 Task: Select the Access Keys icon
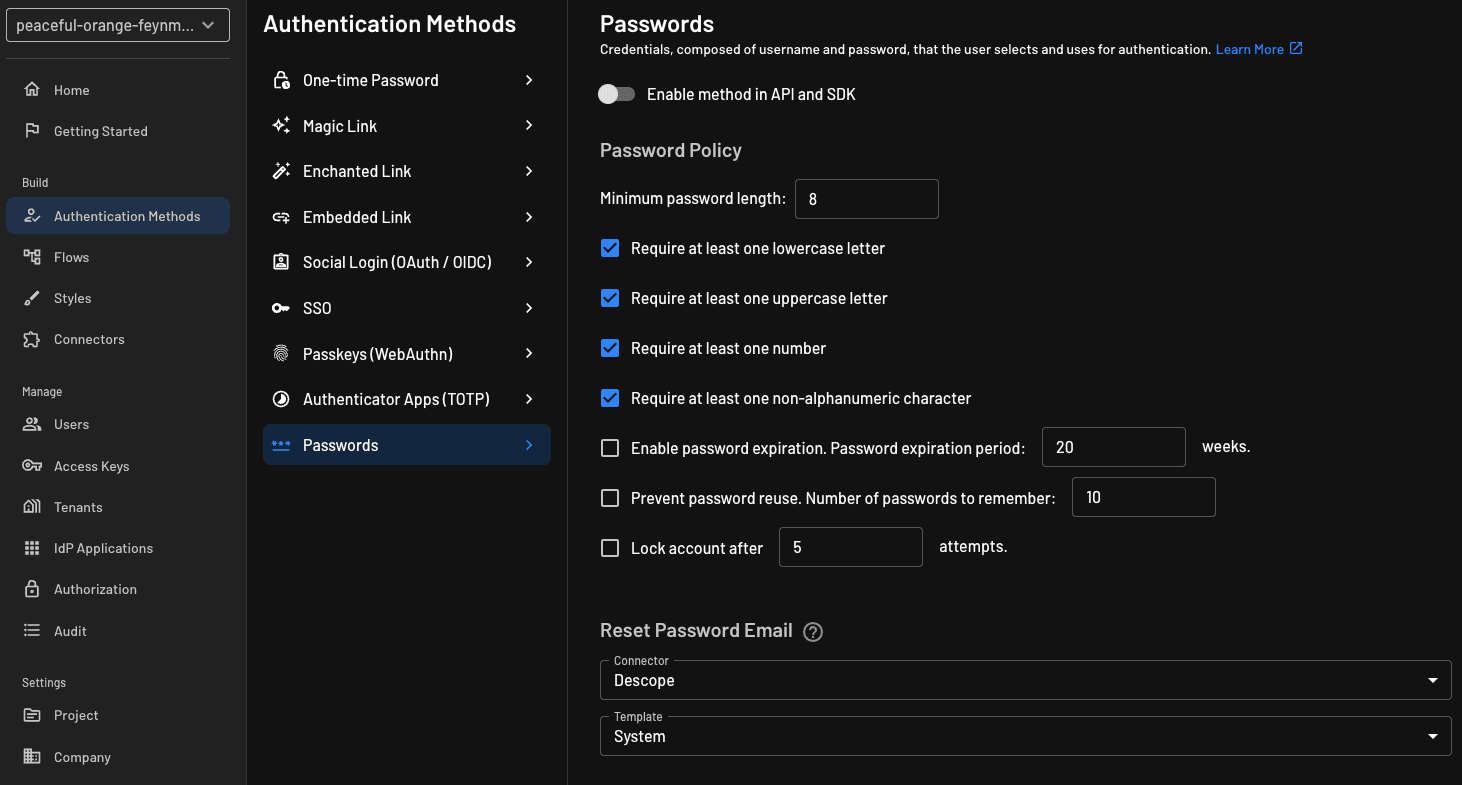[34, 465]
